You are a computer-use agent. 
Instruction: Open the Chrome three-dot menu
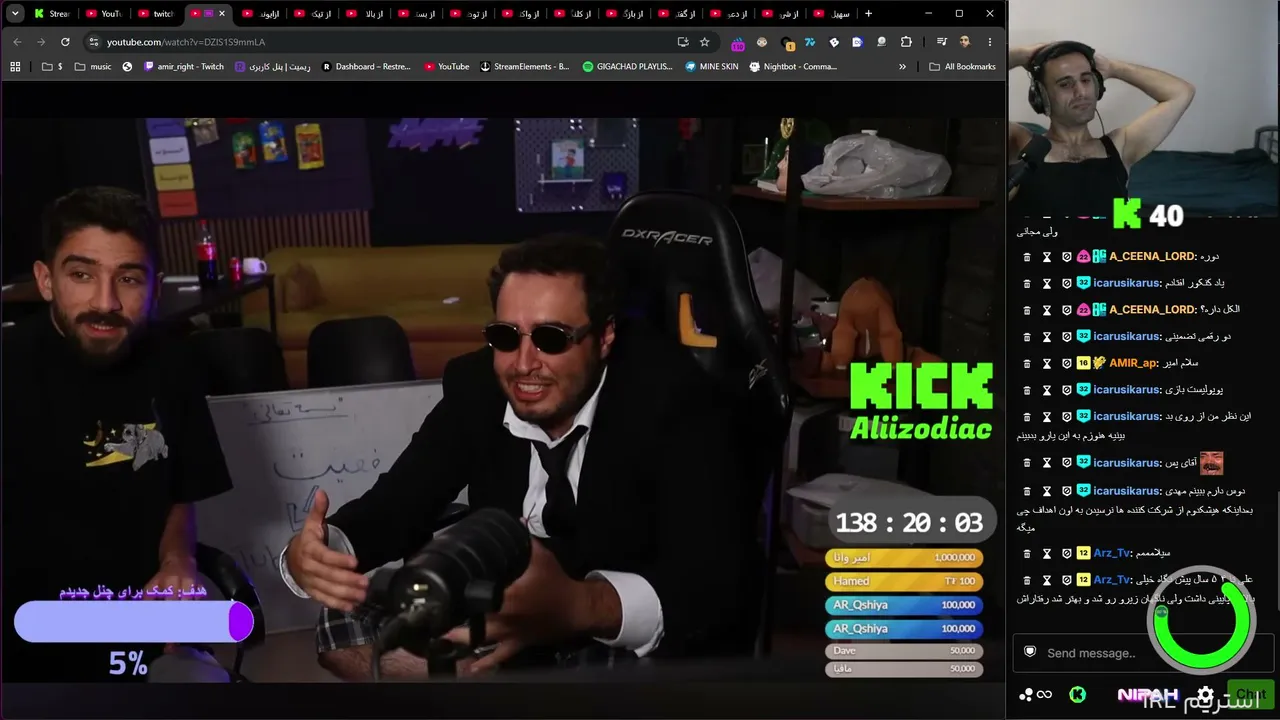pos(990,42)
